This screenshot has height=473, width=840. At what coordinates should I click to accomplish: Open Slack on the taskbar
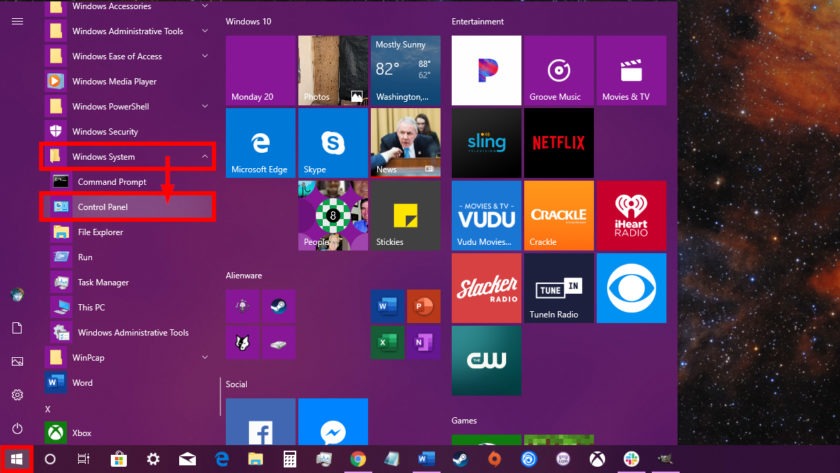(x=631, y=459)
